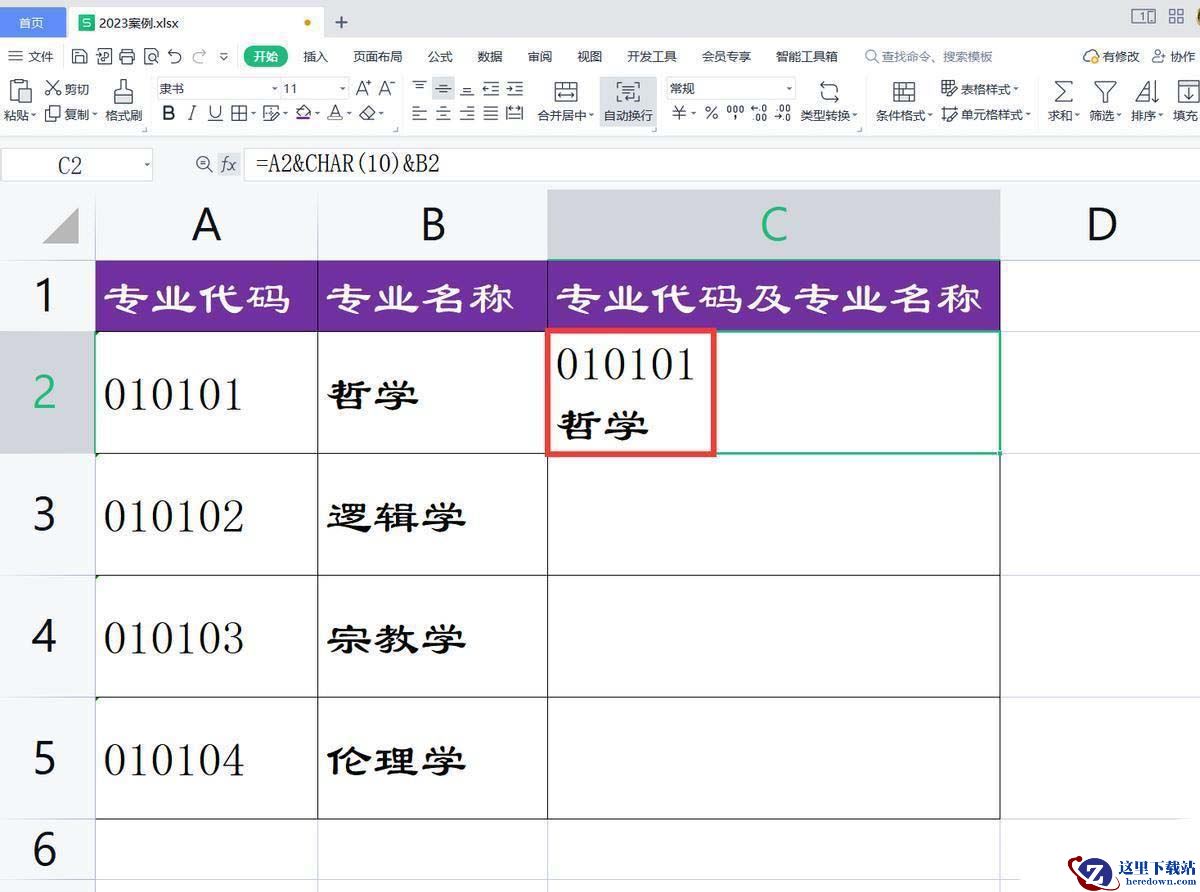1200x892 pixels.
Task: Click the Print icon in quick access toolbar
Action: pyautogui.click(x=127, y=57)
